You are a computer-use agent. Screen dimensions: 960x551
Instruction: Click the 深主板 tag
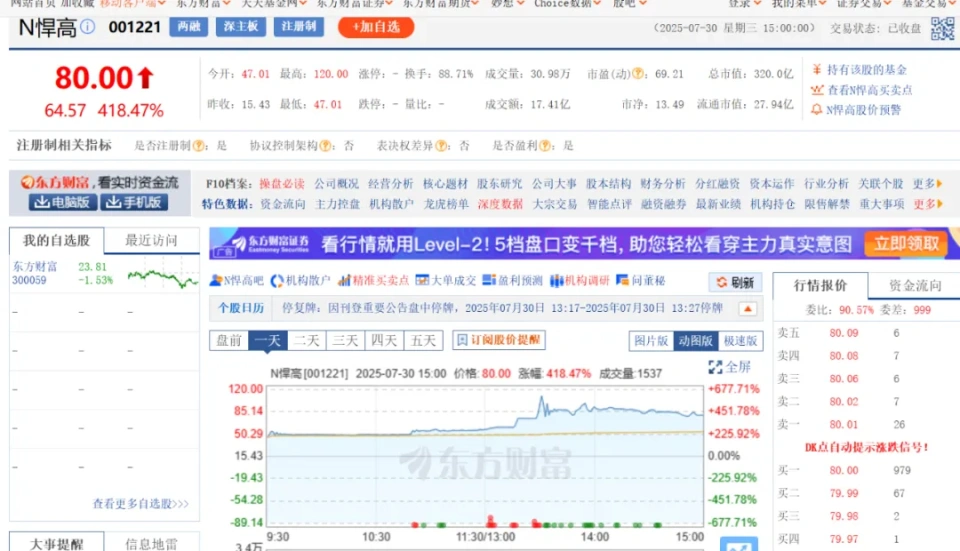click(241, 27)
